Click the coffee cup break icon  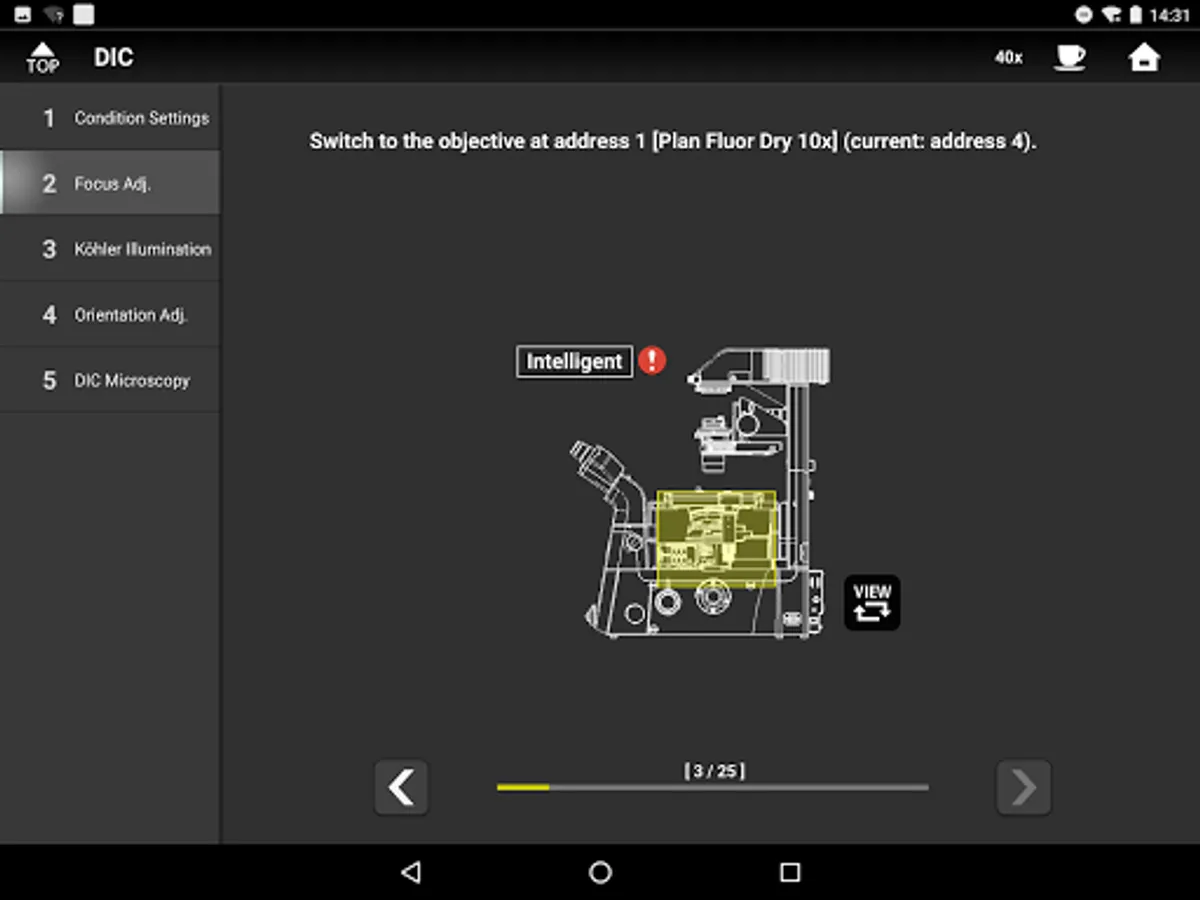[1070, 57]
